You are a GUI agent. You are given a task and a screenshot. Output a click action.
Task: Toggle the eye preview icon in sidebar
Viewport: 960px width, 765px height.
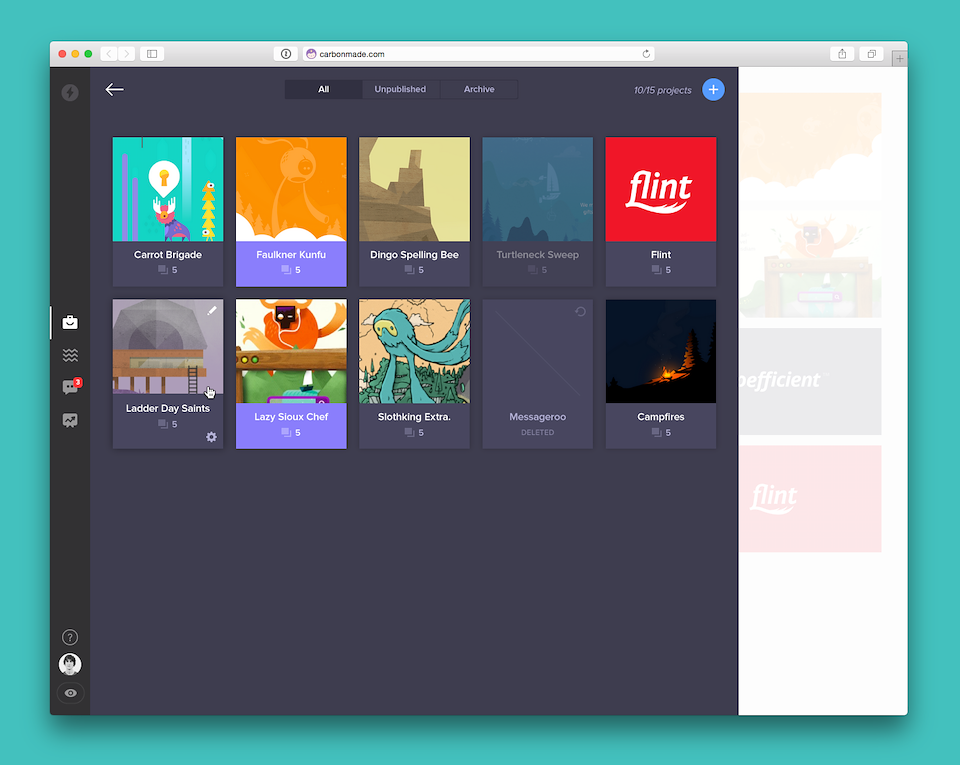(70, 693)
